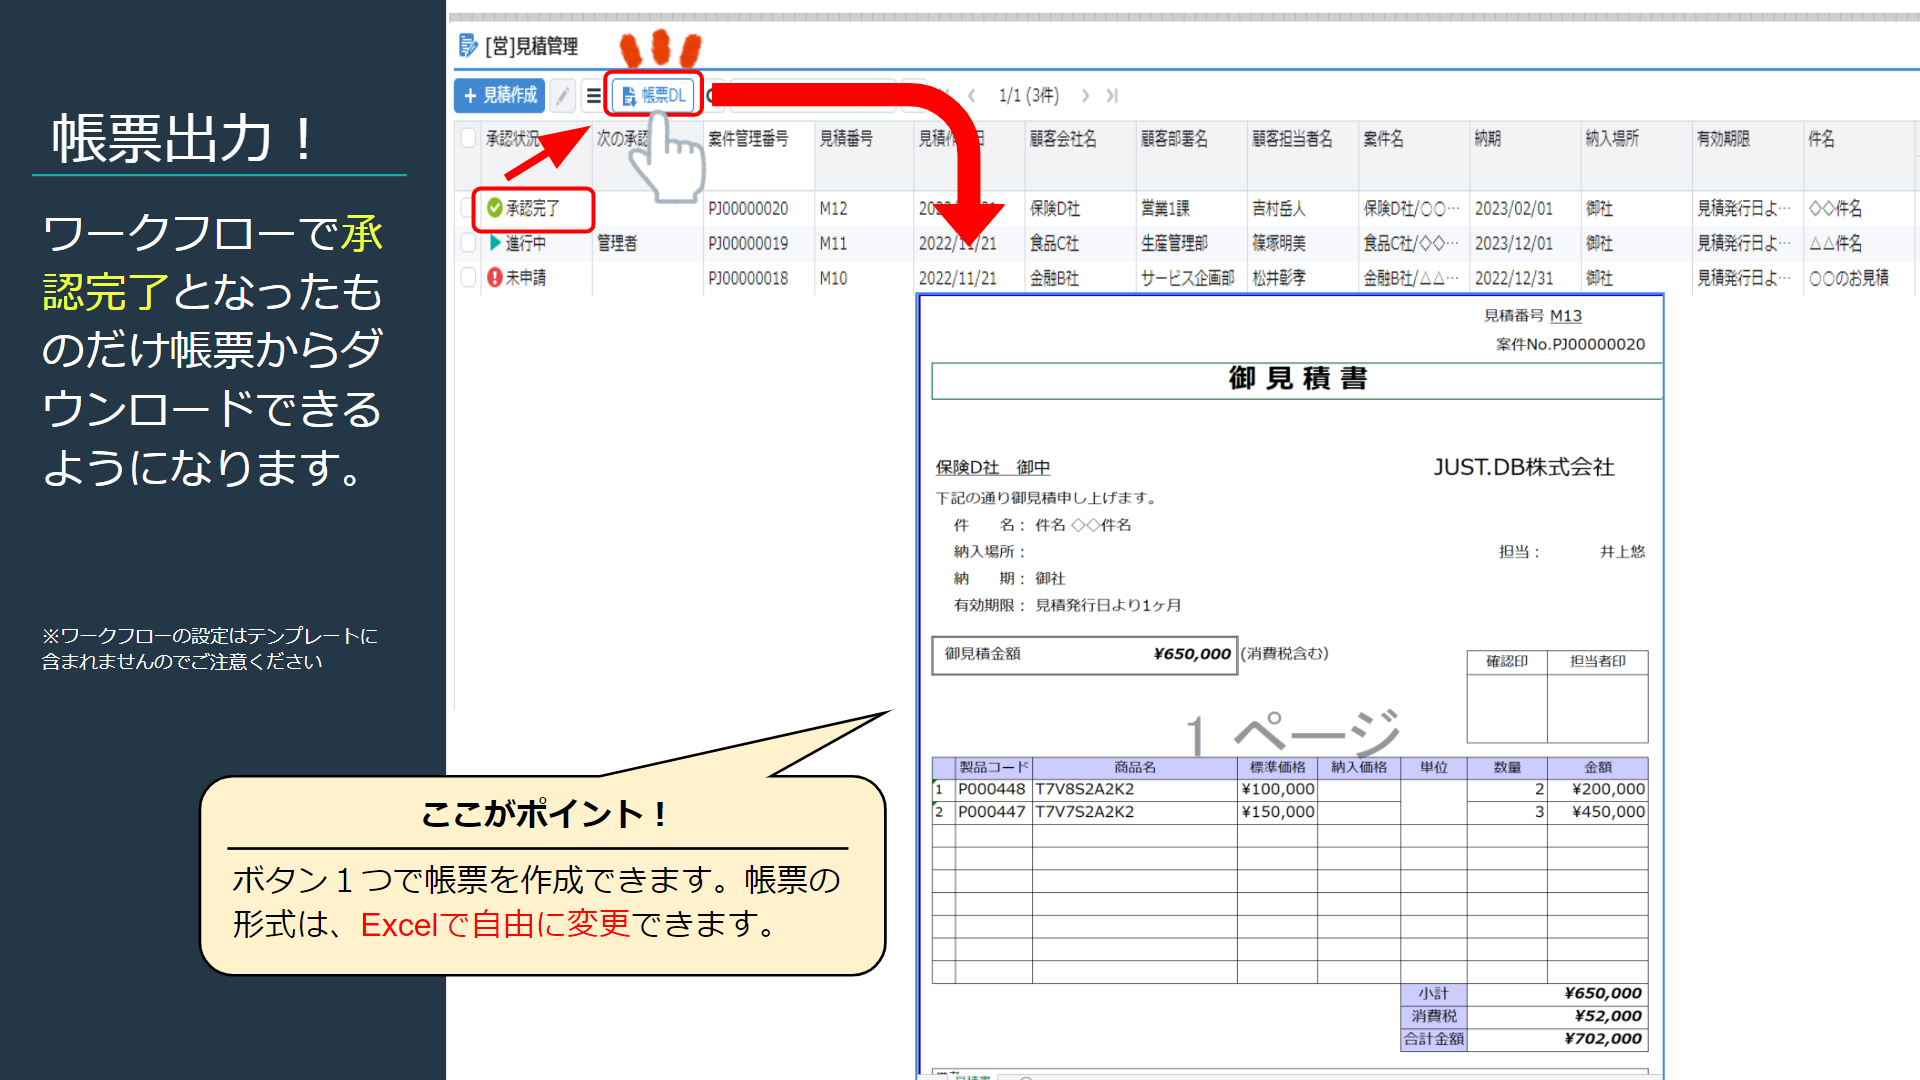The height and width of the screenshot is (1080, 1920).
Task: Go to the next page with the arrow
Action: [x=1086, y=95]
